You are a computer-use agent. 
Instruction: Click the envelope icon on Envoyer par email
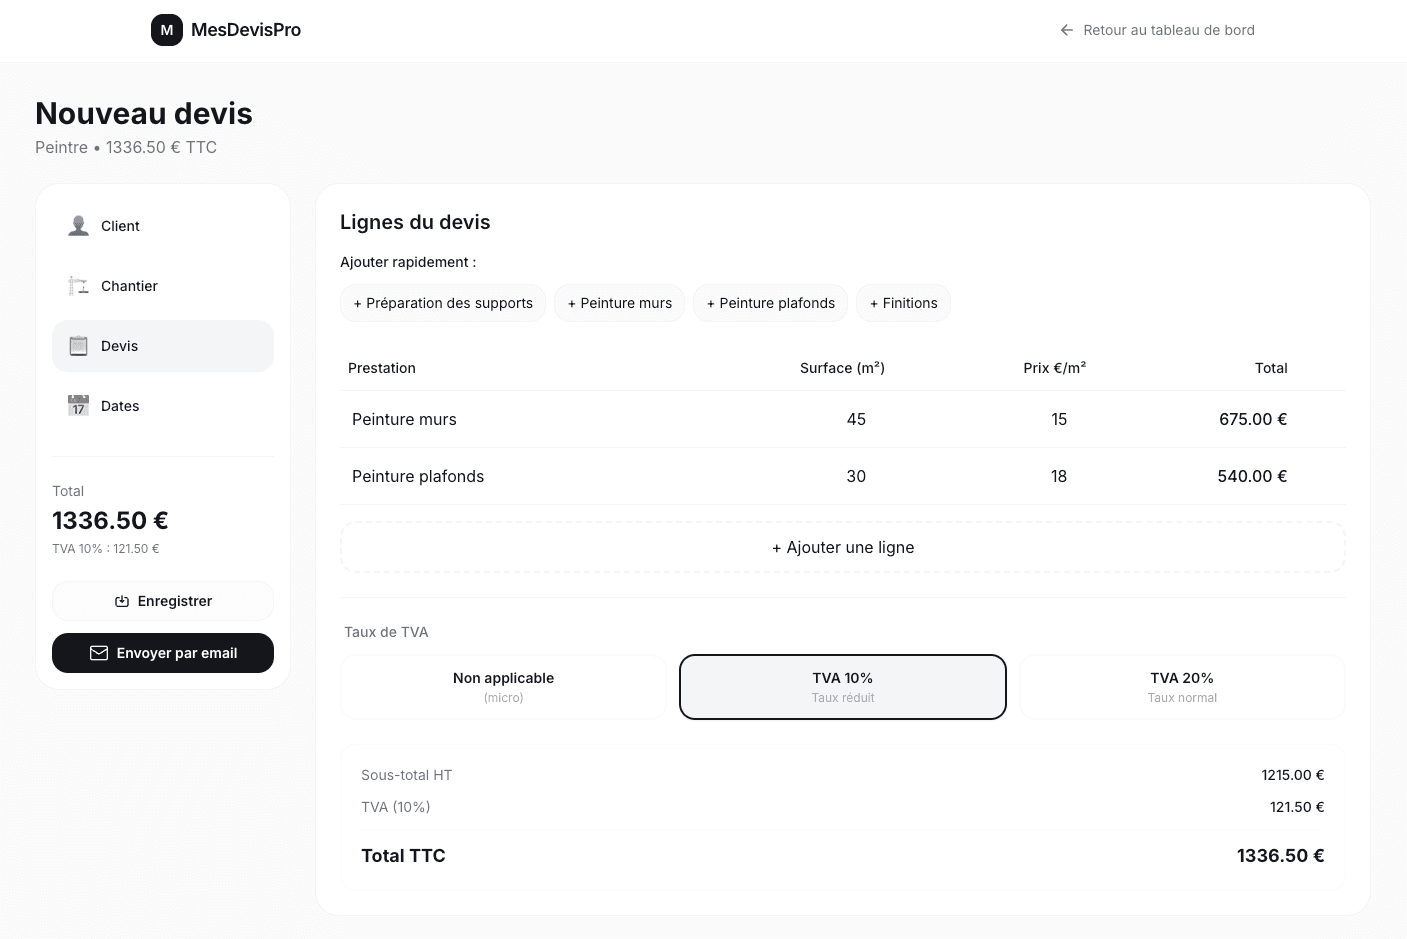coord(99,653)
